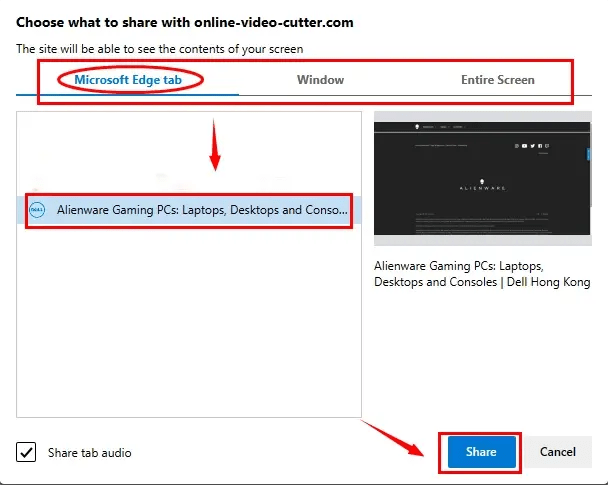Click the Alienware page preview thumbnail
This screenshot has width=608, height=485.
pos(482,178)
